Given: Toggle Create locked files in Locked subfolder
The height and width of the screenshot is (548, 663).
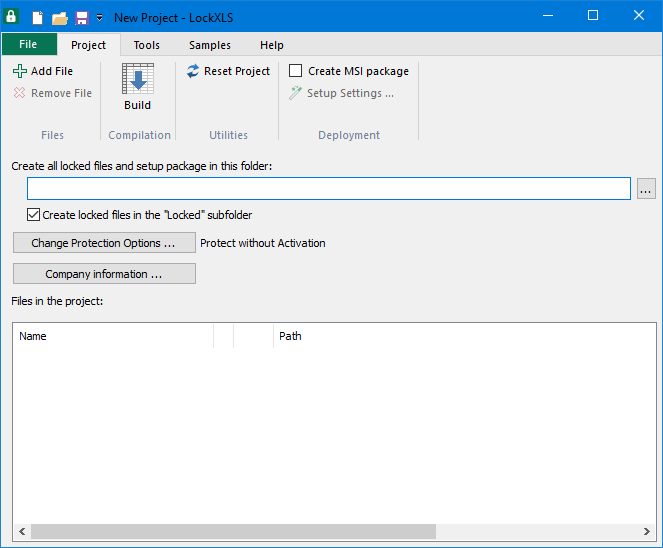Looking at the screenshot, I should [33, 215].
